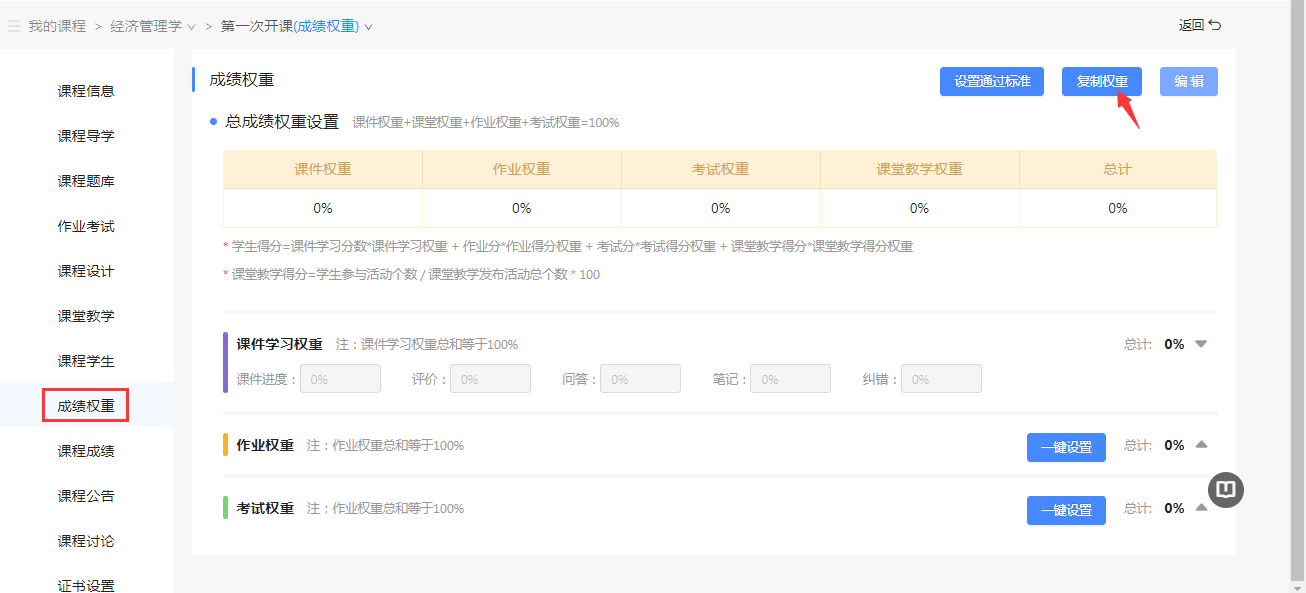Expand the 作业权重 section arrow

[x=1201, y=445]
